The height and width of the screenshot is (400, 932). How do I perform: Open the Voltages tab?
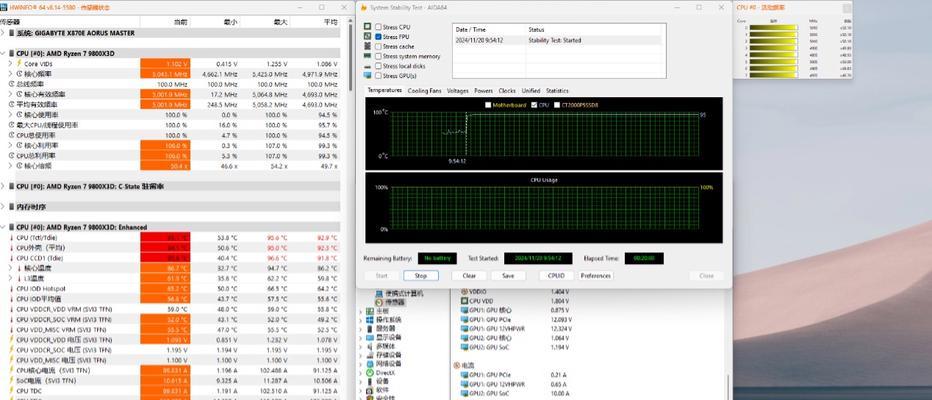click(x=457, y=91)
